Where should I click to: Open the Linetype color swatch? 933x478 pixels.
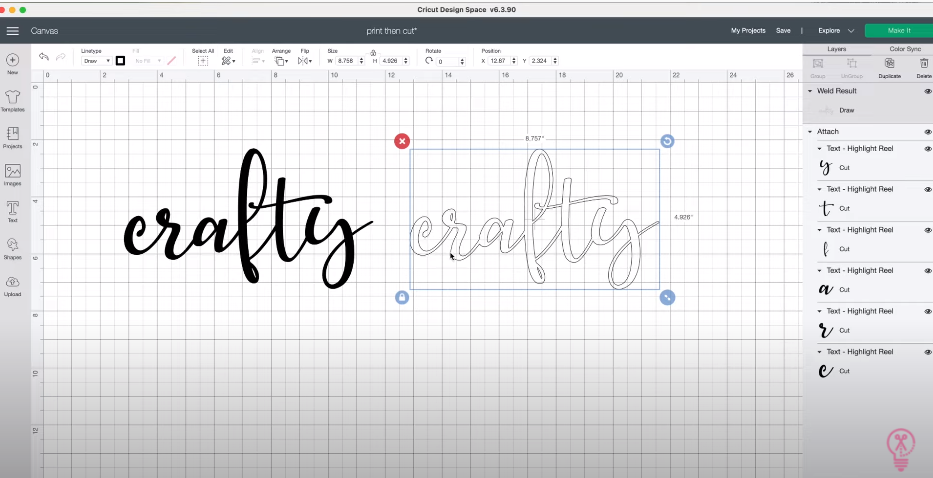tap(120, 61)
